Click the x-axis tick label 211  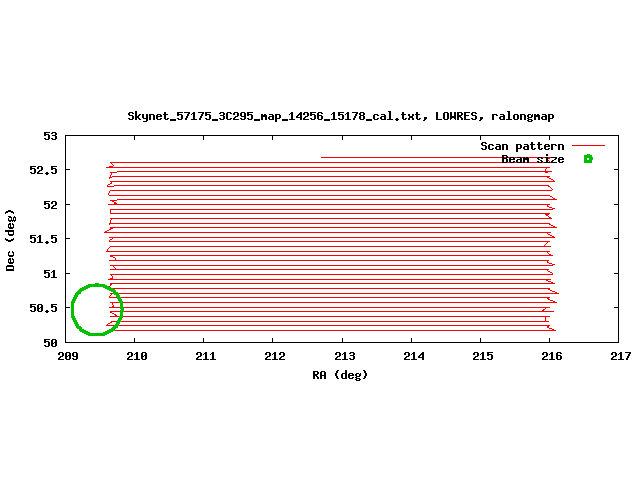coord(206,356)
